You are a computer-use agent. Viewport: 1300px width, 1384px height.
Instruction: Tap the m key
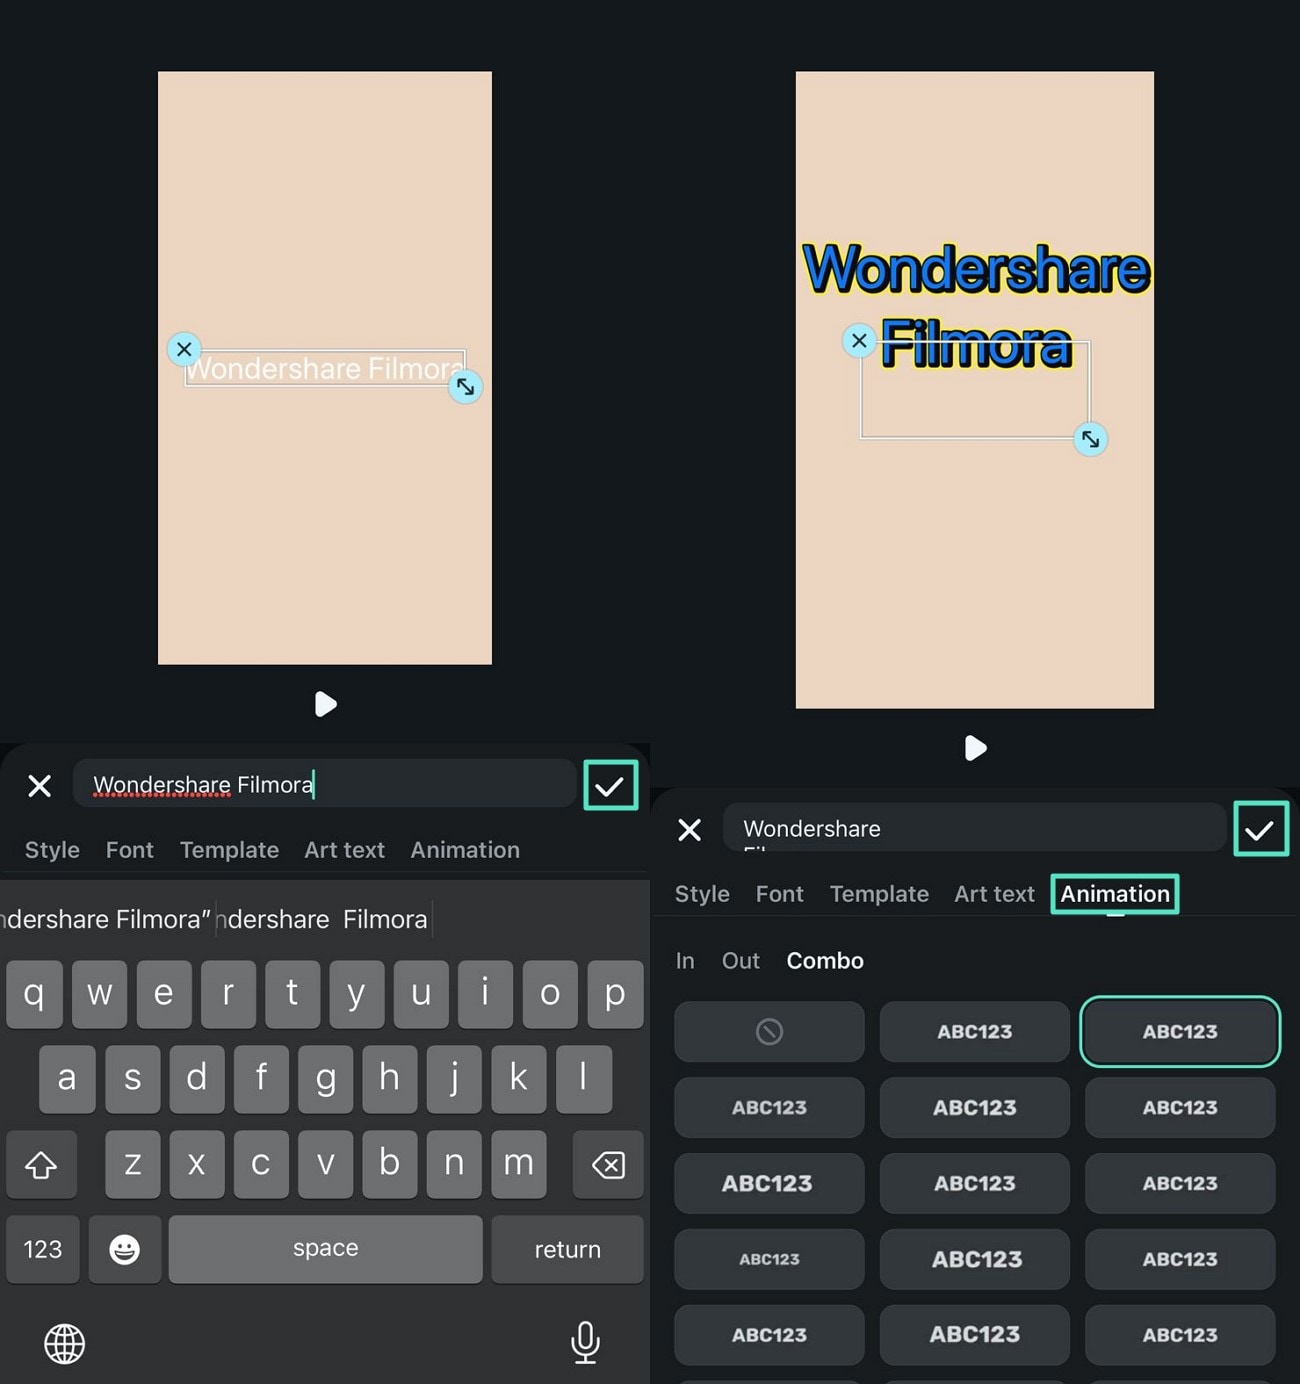pos(518,1164)
